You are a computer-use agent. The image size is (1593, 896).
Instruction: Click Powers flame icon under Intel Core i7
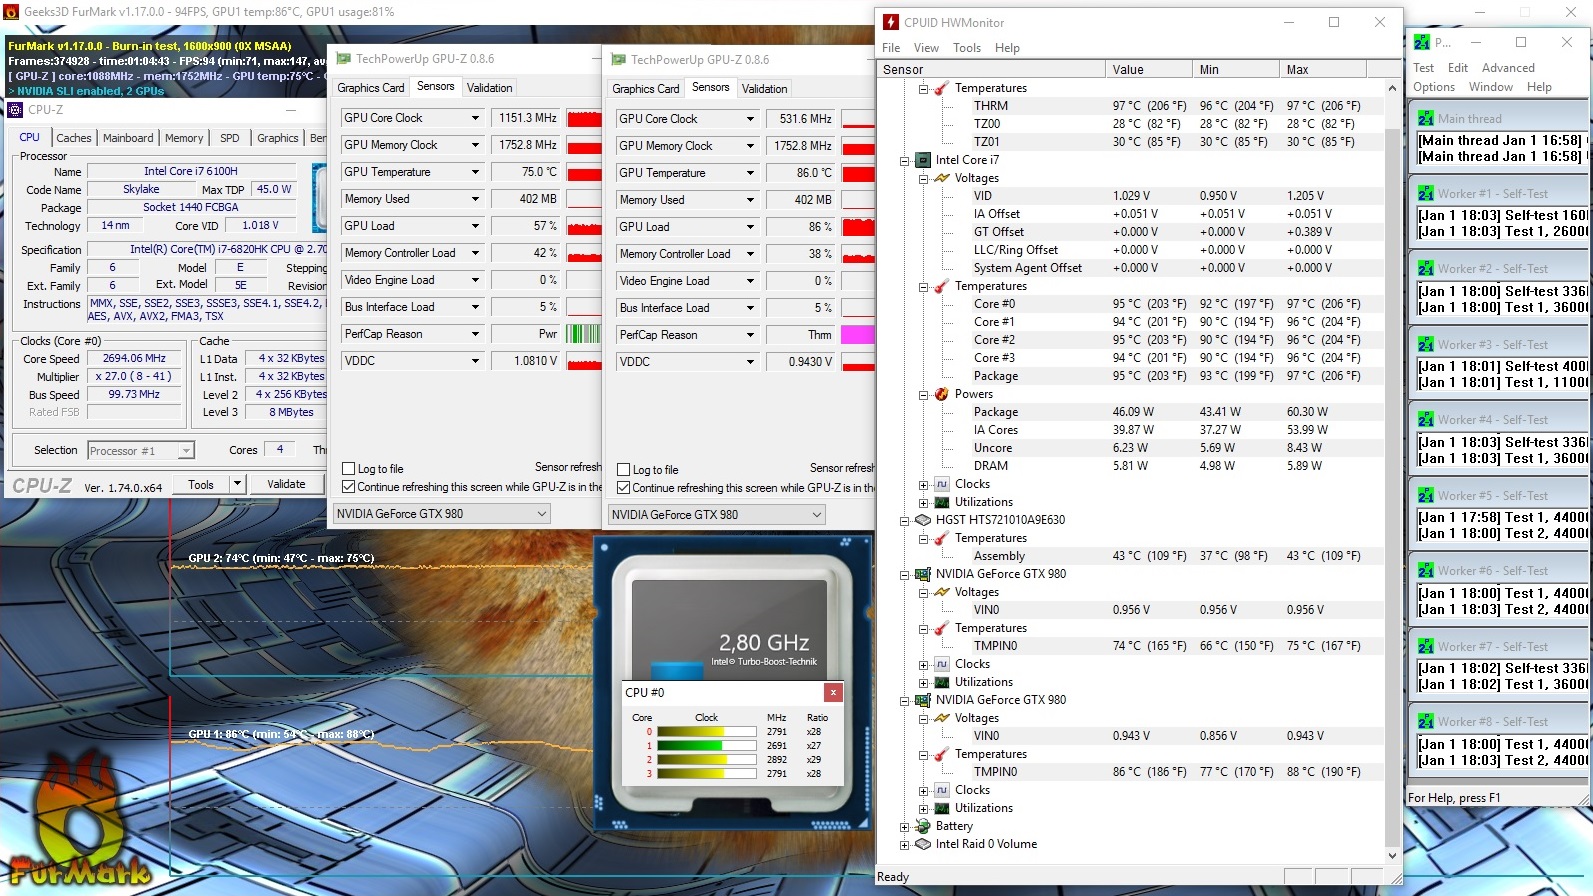pyautogui.click(x=941, y=394)
